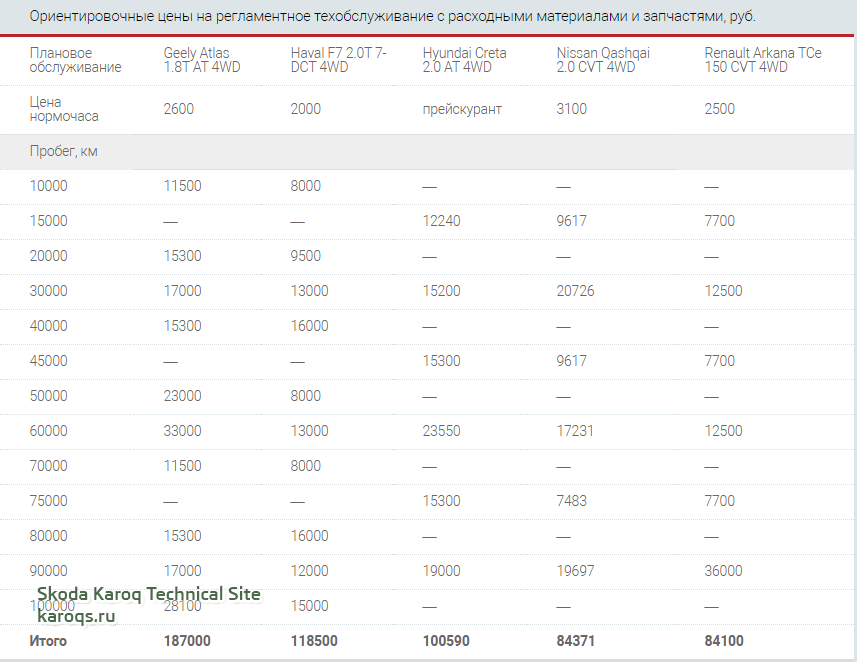Select the 11500 value in the 70000 km row
Image resolution: width=858 pixels, height=664 pixels.
(183, 466)
